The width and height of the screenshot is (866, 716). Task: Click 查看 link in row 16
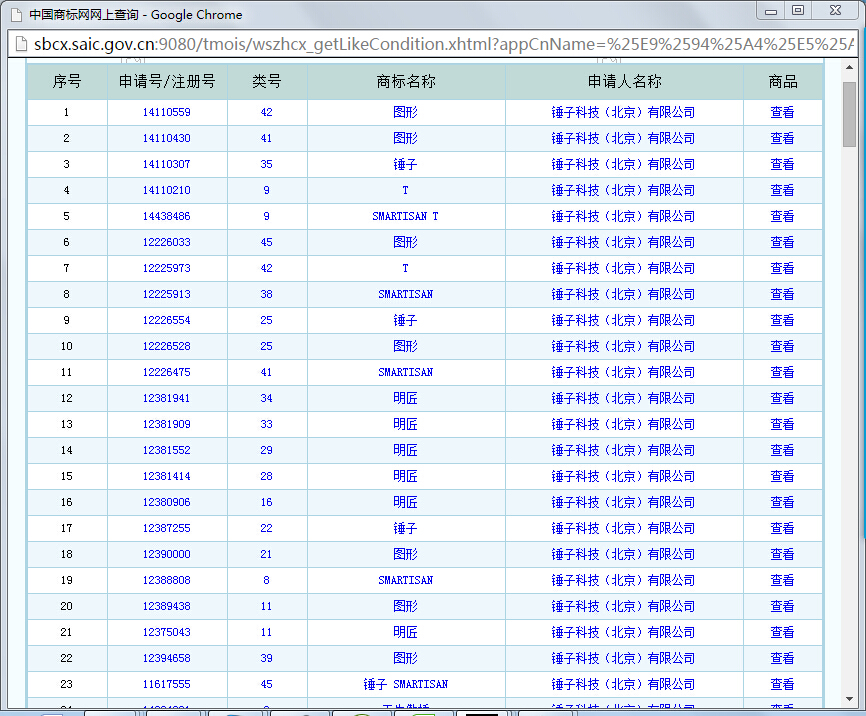click(x=782, y=502)
